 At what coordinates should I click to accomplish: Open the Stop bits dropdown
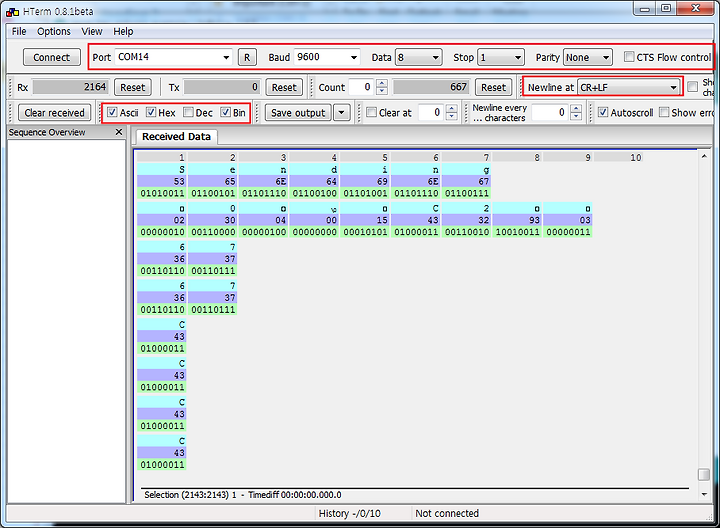501,57
